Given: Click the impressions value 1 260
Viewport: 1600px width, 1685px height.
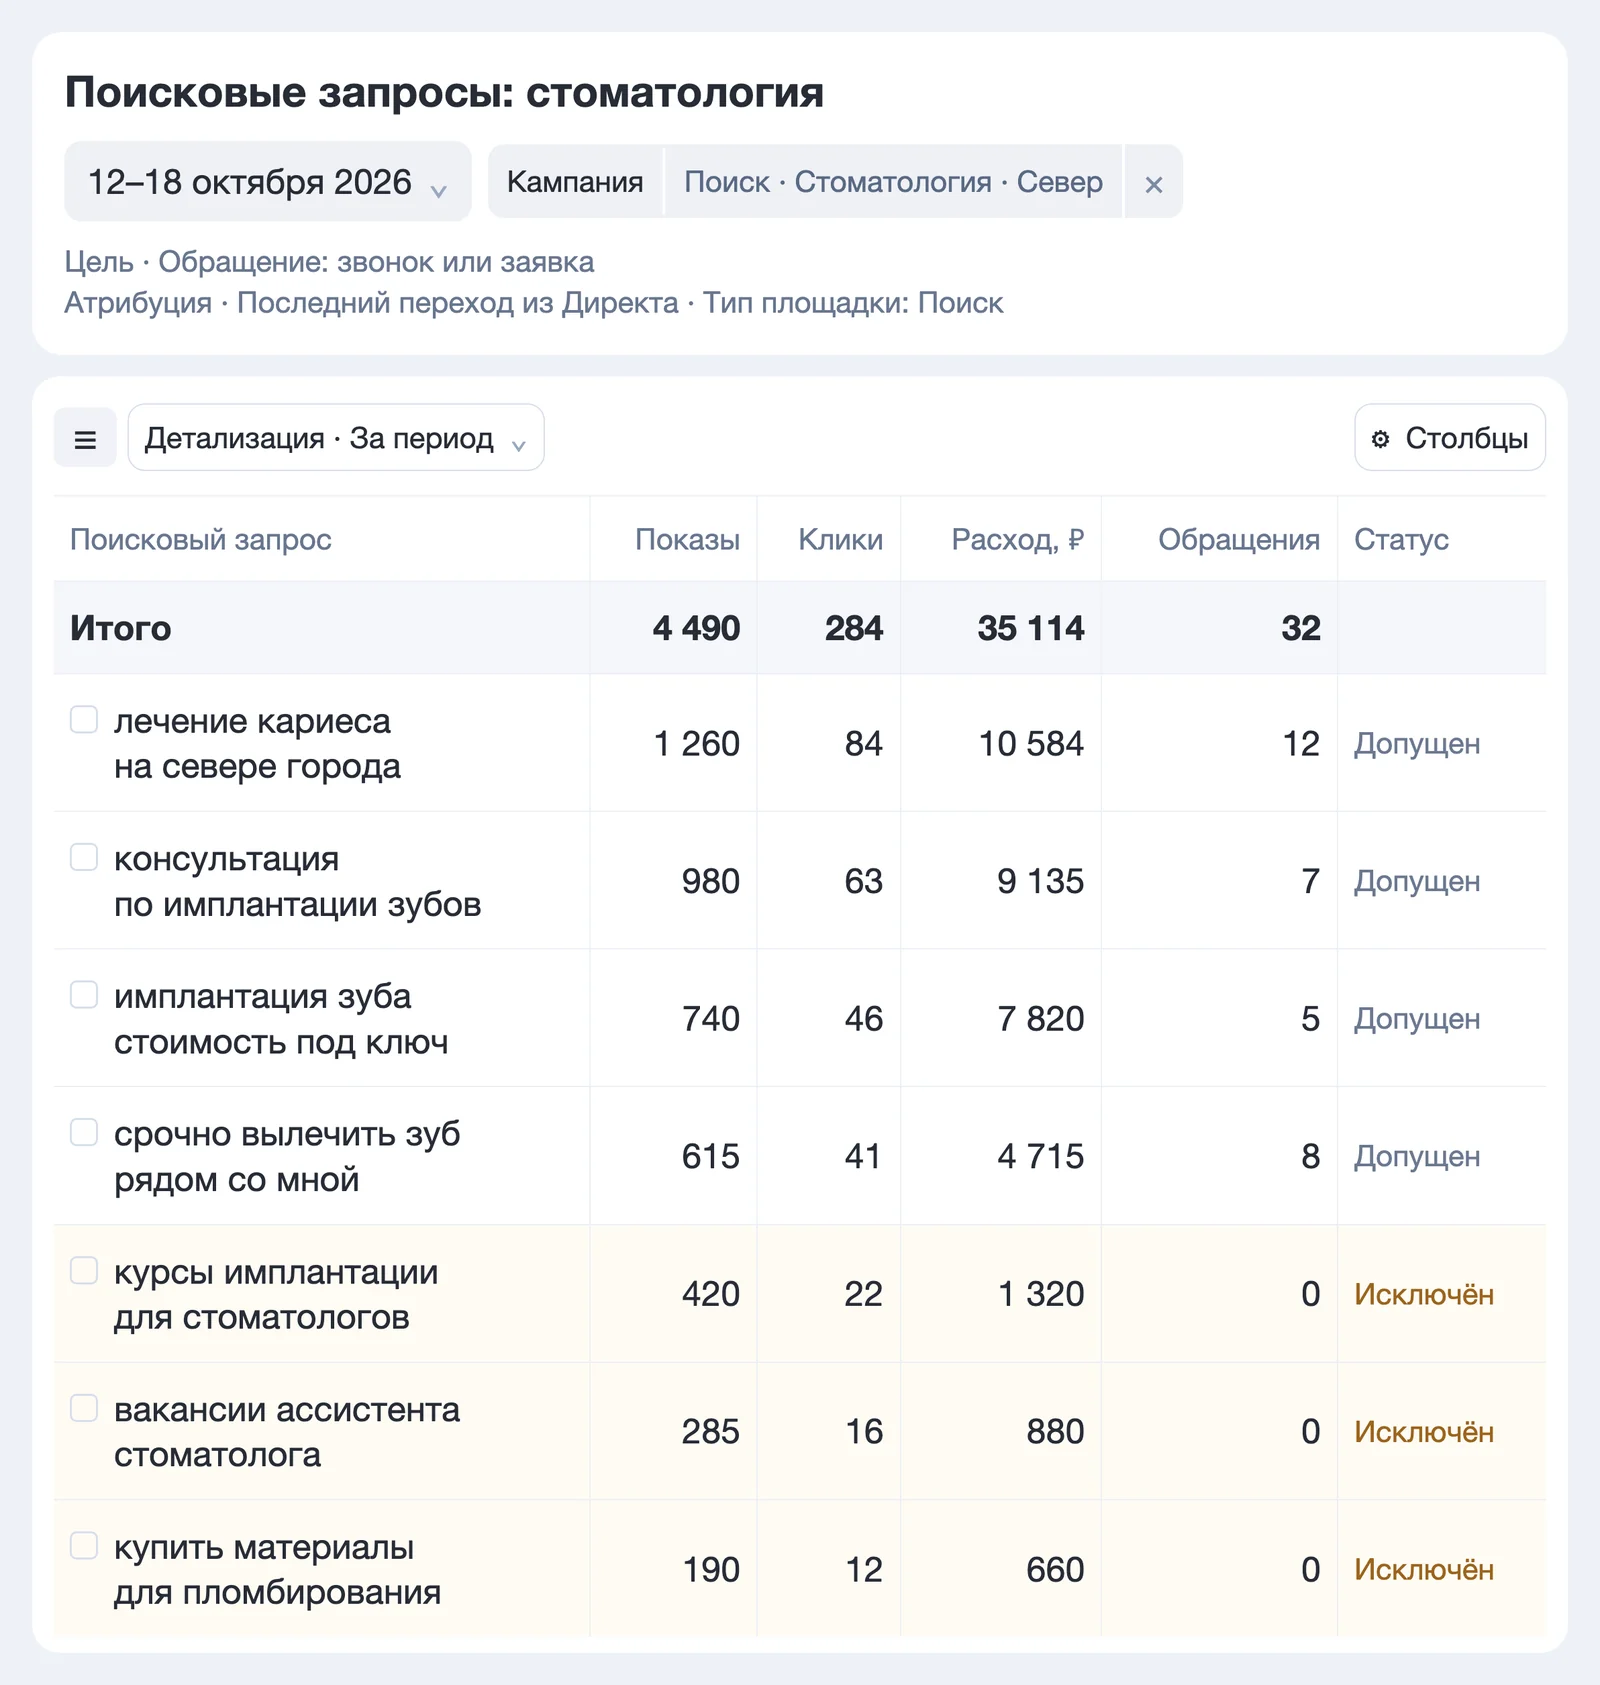Looking at the screenshot, I should tap(697, 744).
